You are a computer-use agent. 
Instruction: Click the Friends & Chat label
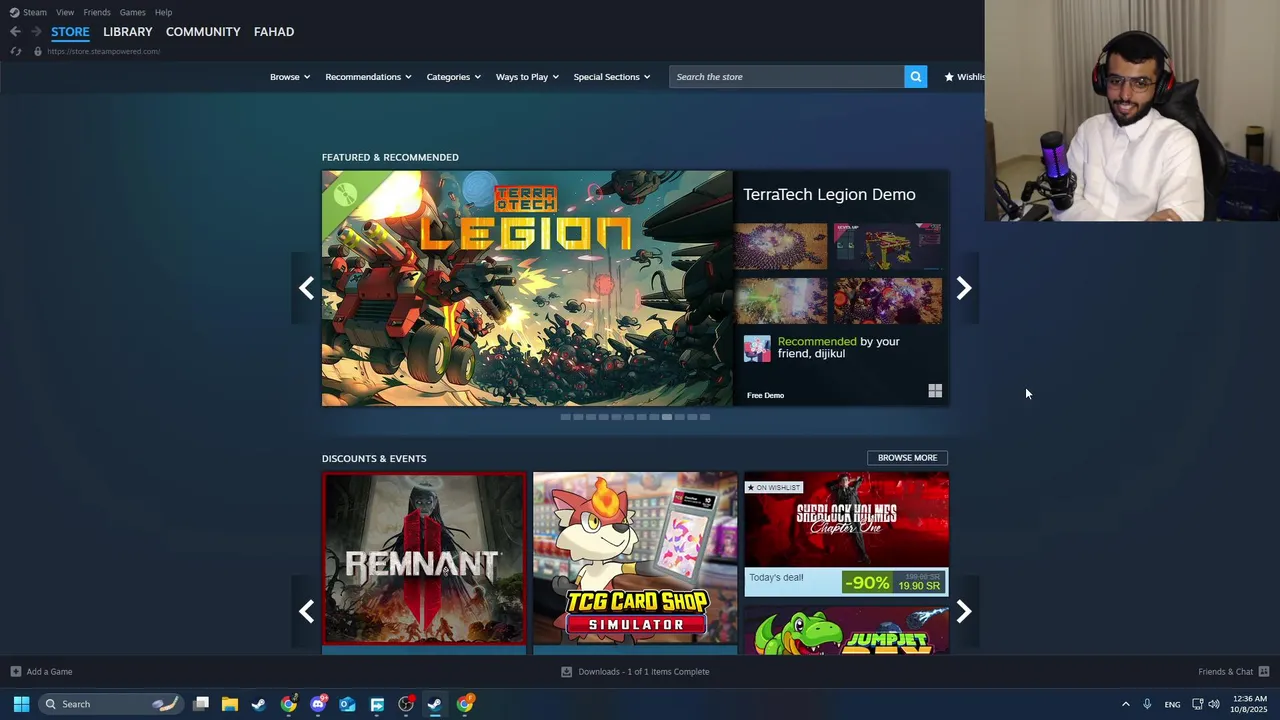(x=1225, y=672)
